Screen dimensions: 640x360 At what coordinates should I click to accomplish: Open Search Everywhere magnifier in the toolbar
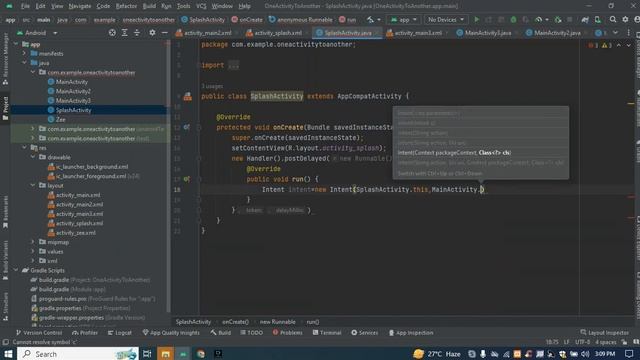613,19
